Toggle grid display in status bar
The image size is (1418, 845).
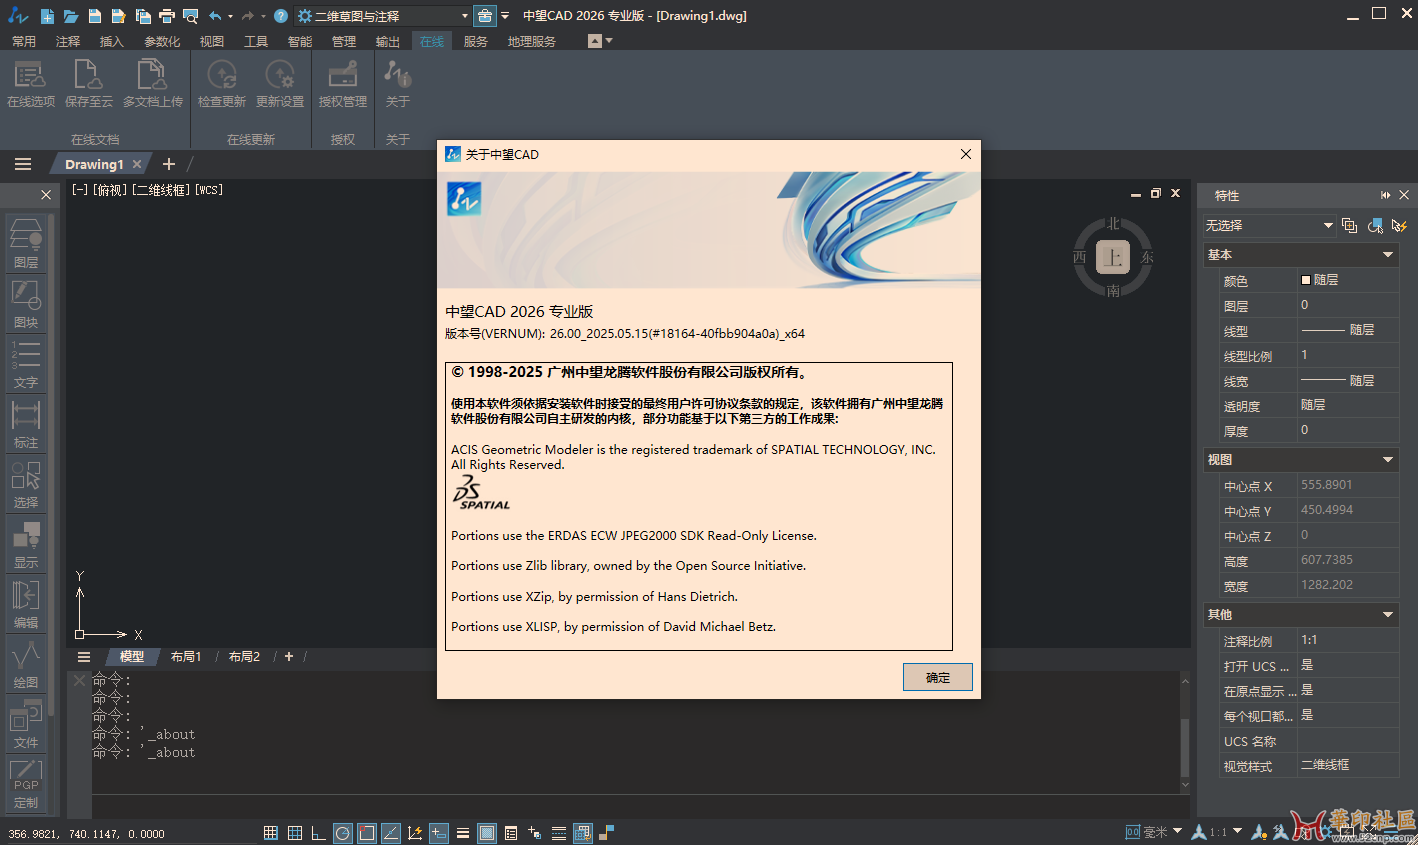pyautogui.click(x=271, y=833)
